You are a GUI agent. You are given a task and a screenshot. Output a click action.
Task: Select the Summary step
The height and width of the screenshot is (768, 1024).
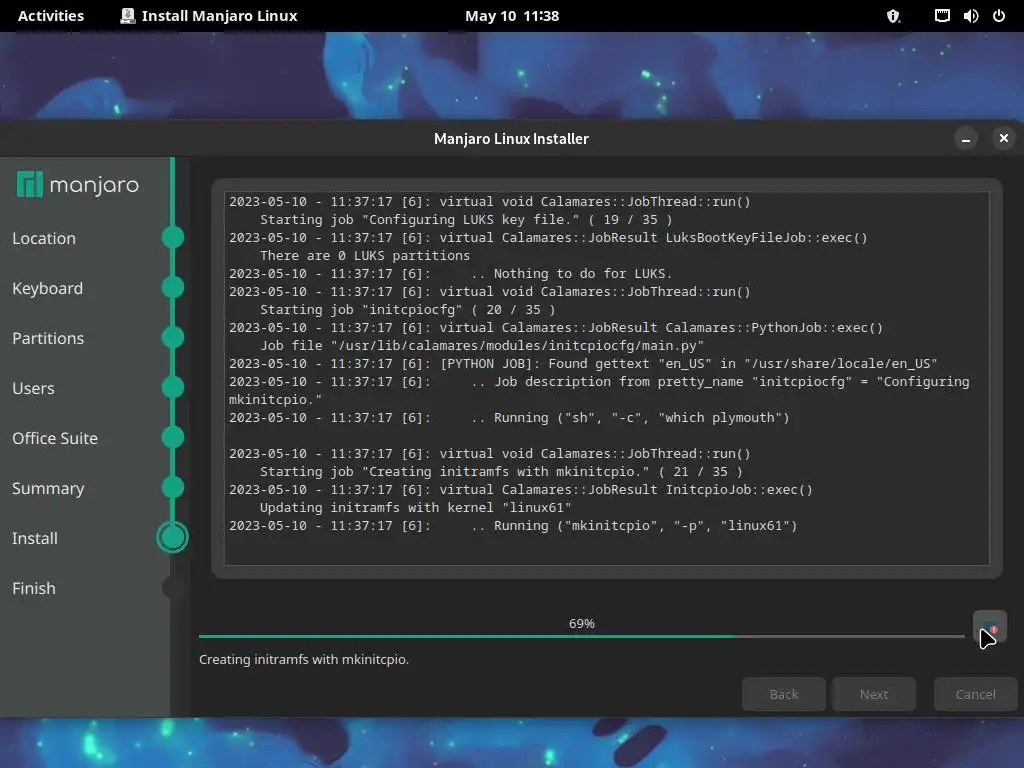point(48,488)
